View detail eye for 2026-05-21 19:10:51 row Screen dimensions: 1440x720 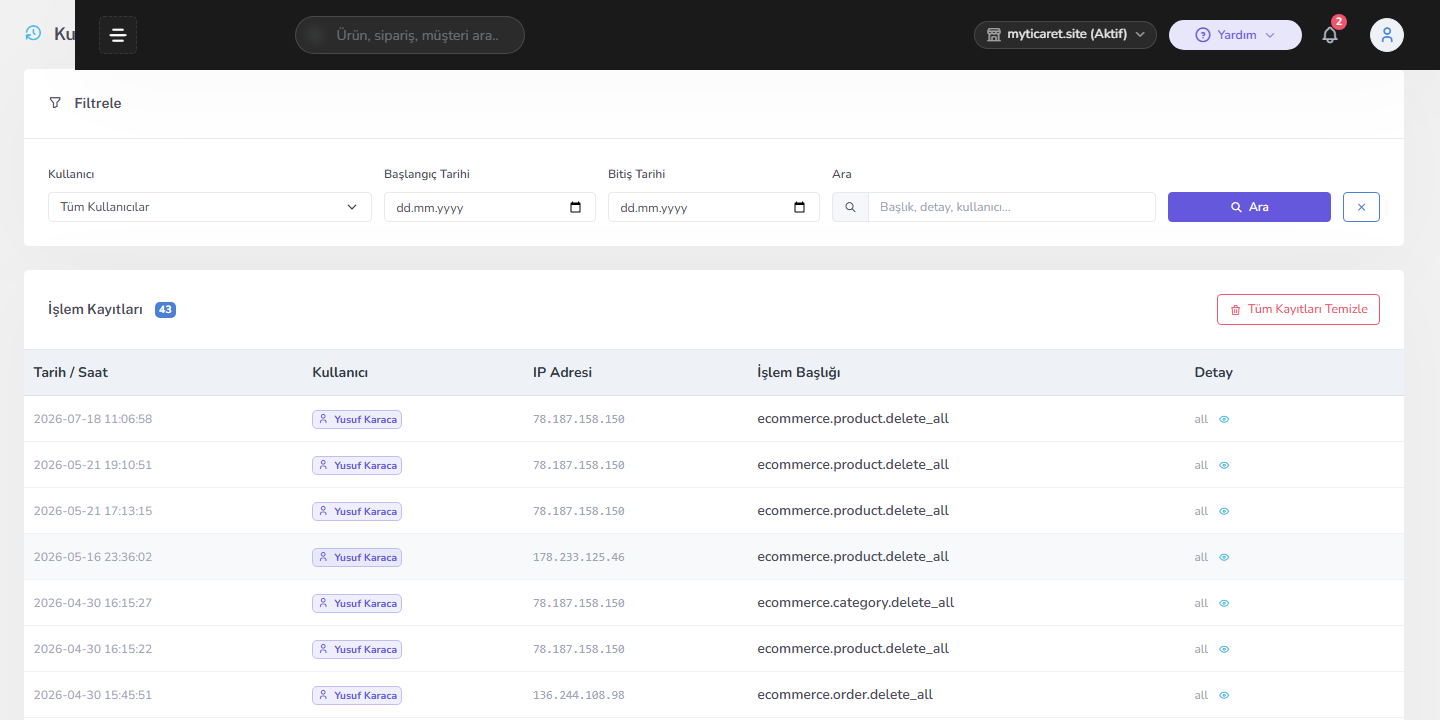tap(1224, 465)
